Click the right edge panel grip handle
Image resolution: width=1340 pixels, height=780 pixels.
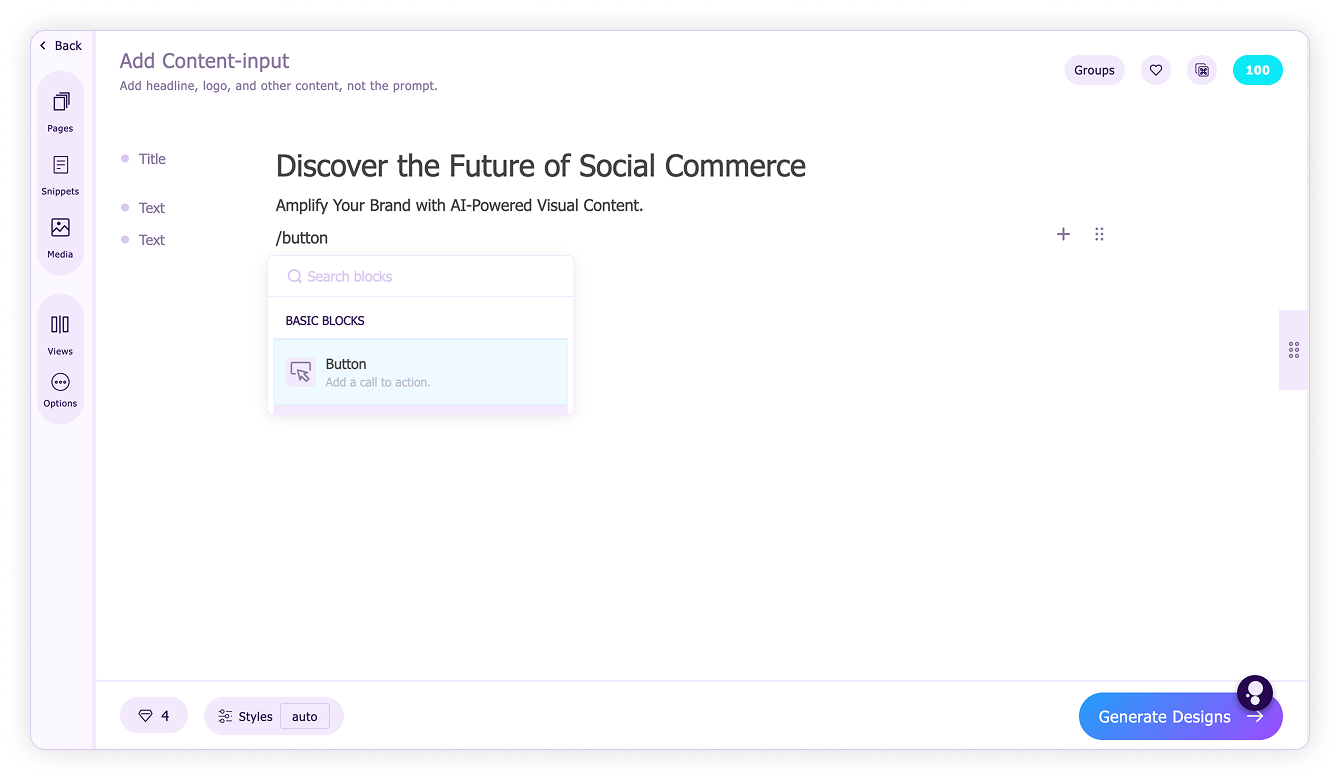coord(1294,350)
